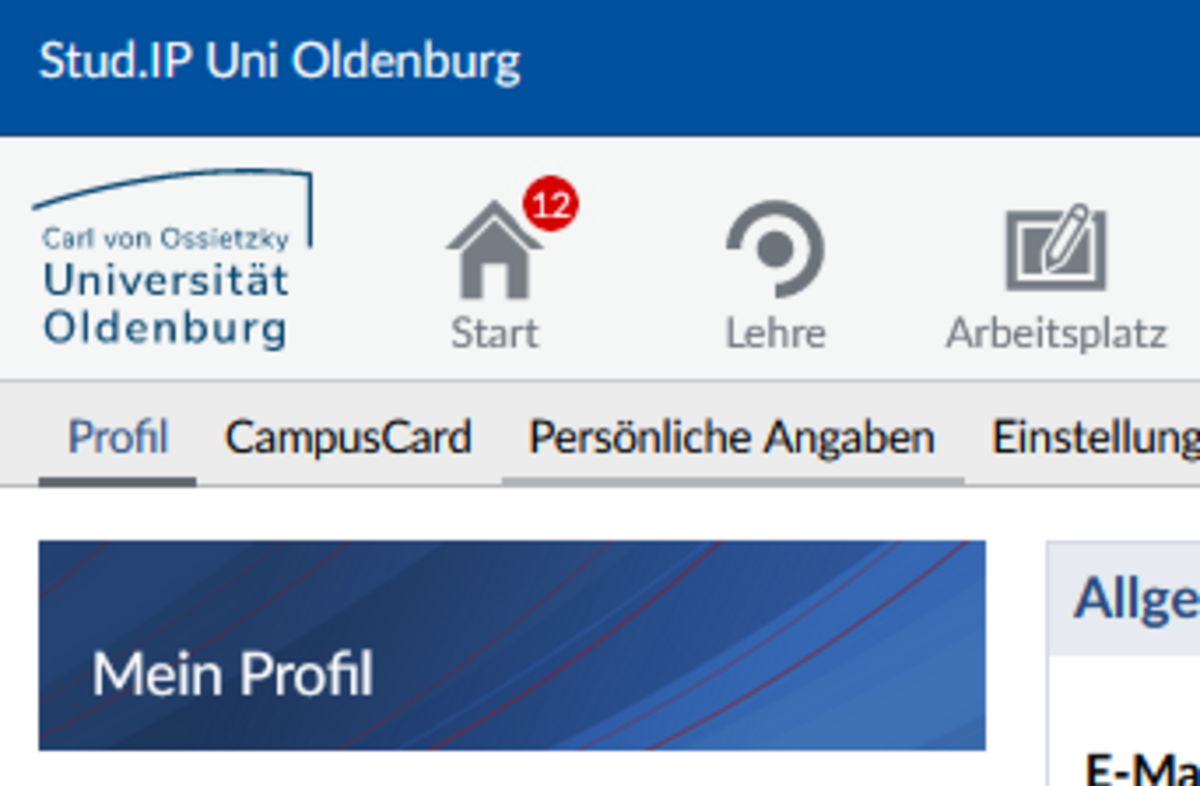Click the Lehre text label
Screen dimensions: 1200x786
[x=775, y=333]
